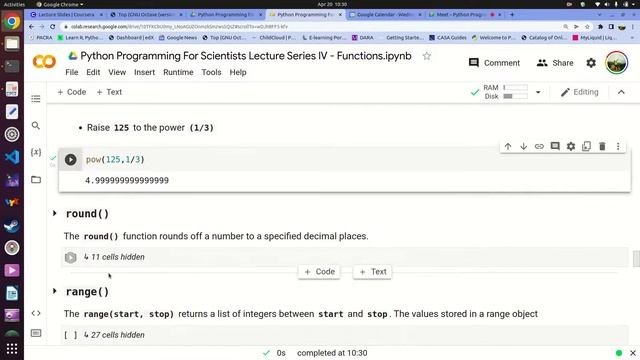Collapse the header with chevron up
640x360 pixels.
[621, 92]
